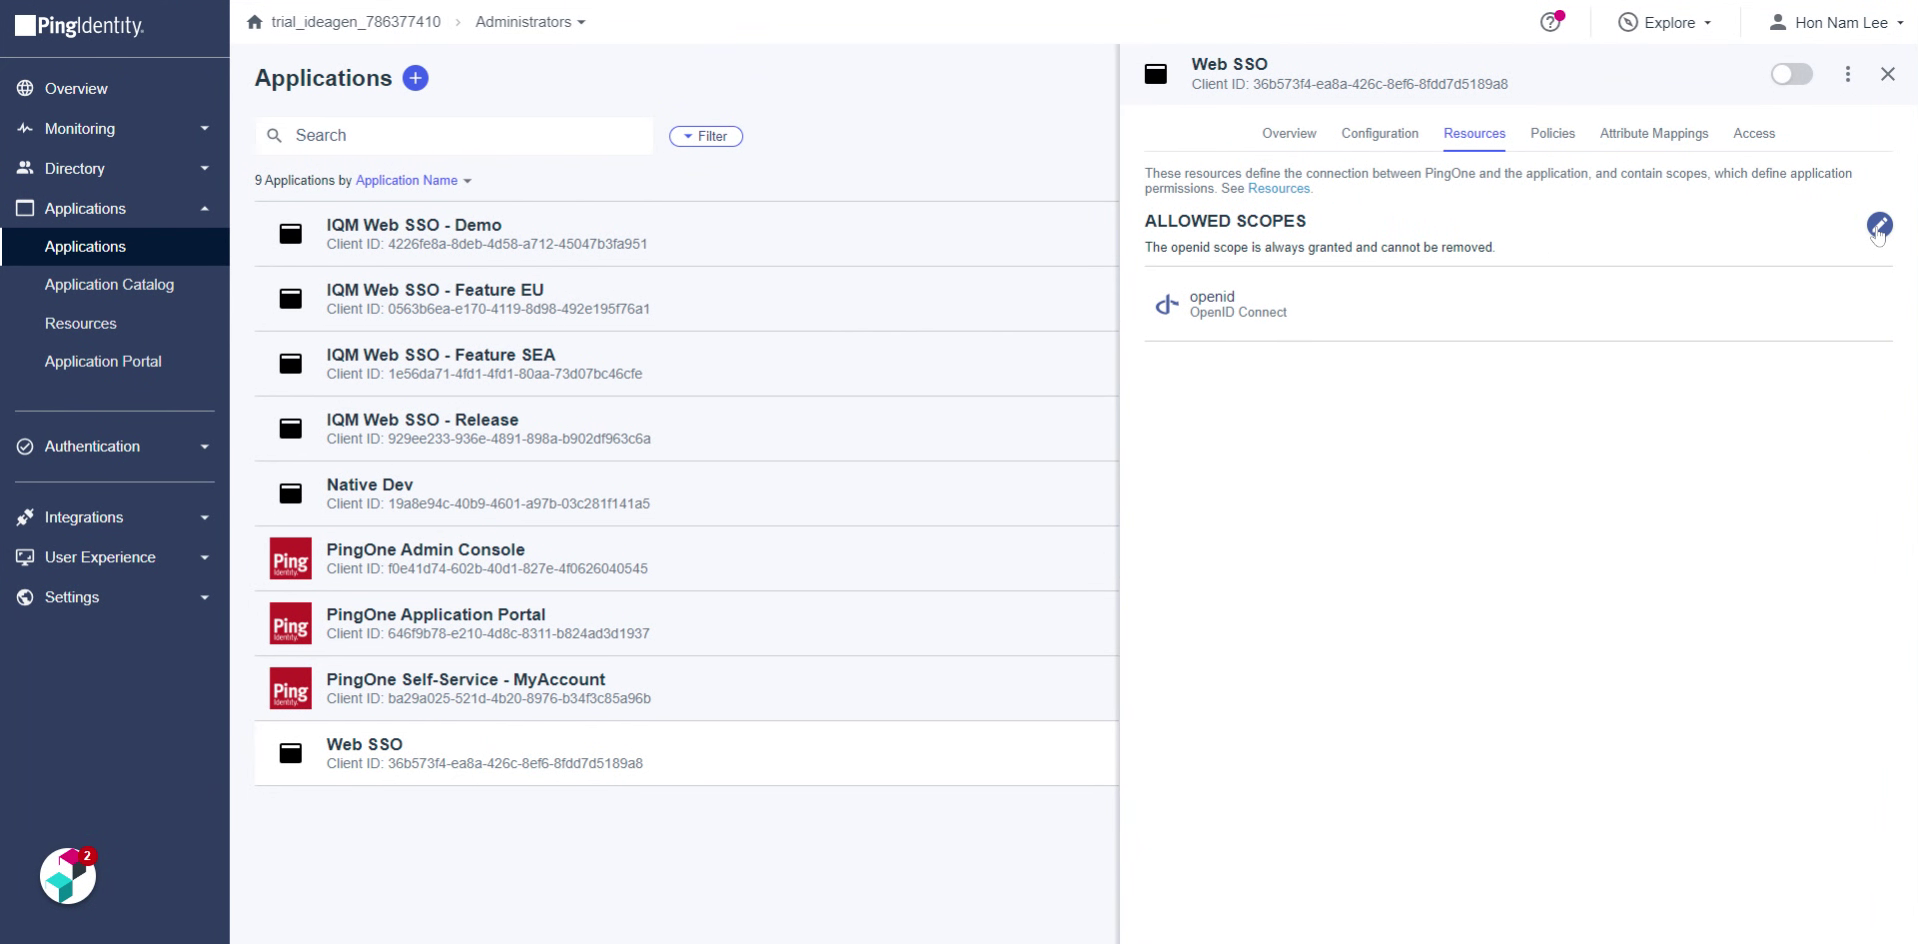
Task: Open the Web SSO three-dot options menu
Action: point(1847,74)
